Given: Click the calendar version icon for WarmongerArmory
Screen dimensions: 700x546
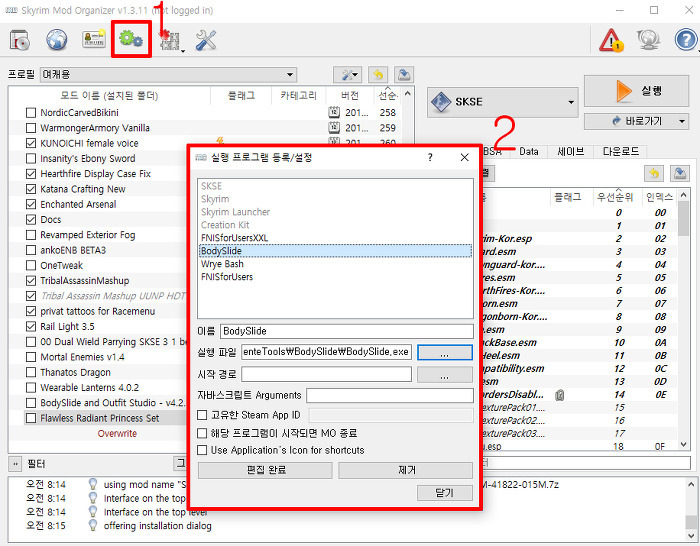Looking at the screenshot, I should pyautogui.click(x=334, y=128).
